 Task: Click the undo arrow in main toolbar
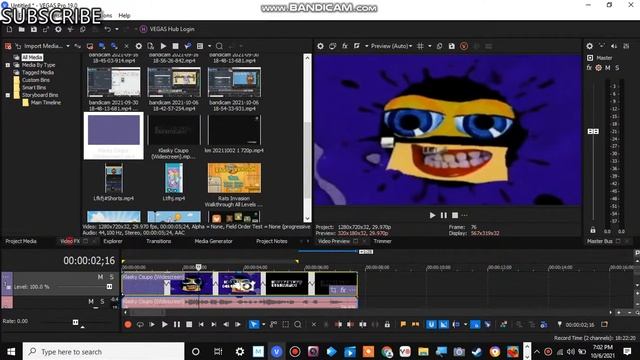[107, 29]
